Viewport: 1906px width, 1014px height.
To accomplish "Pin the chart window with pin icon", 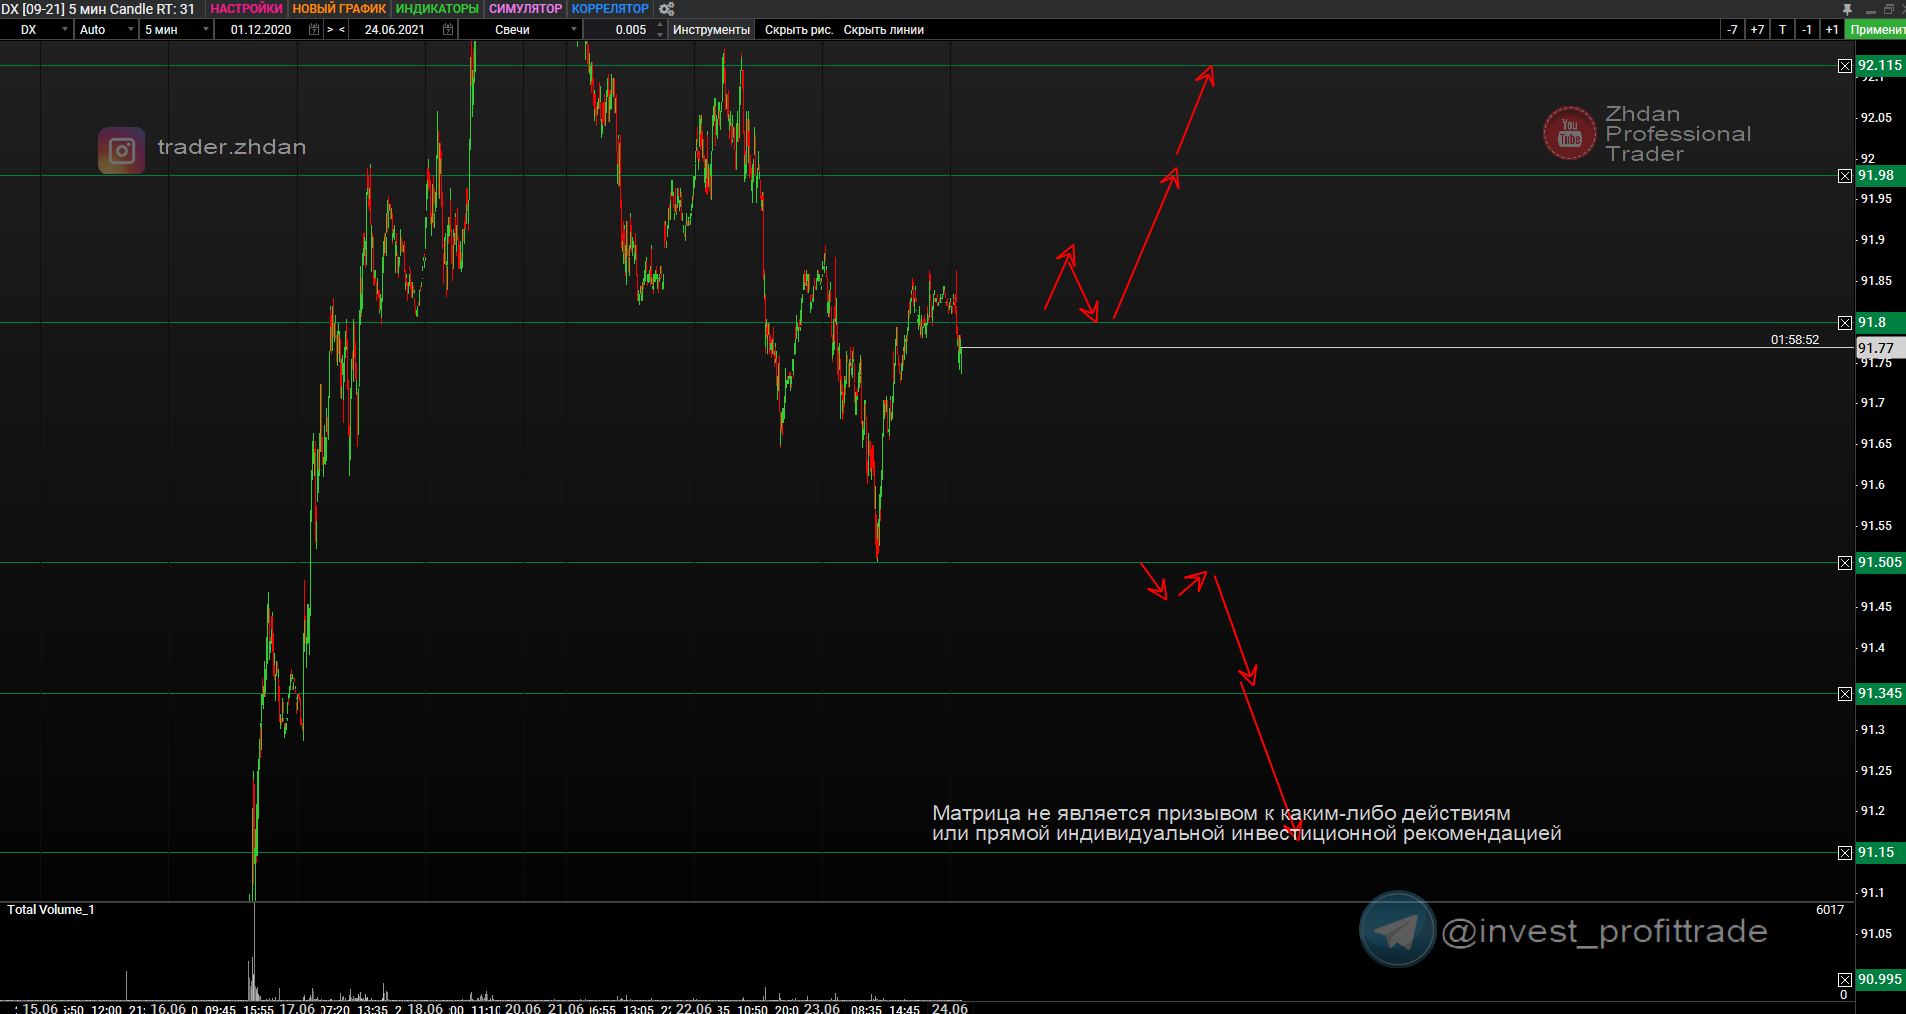I will tap(1847, 9).
